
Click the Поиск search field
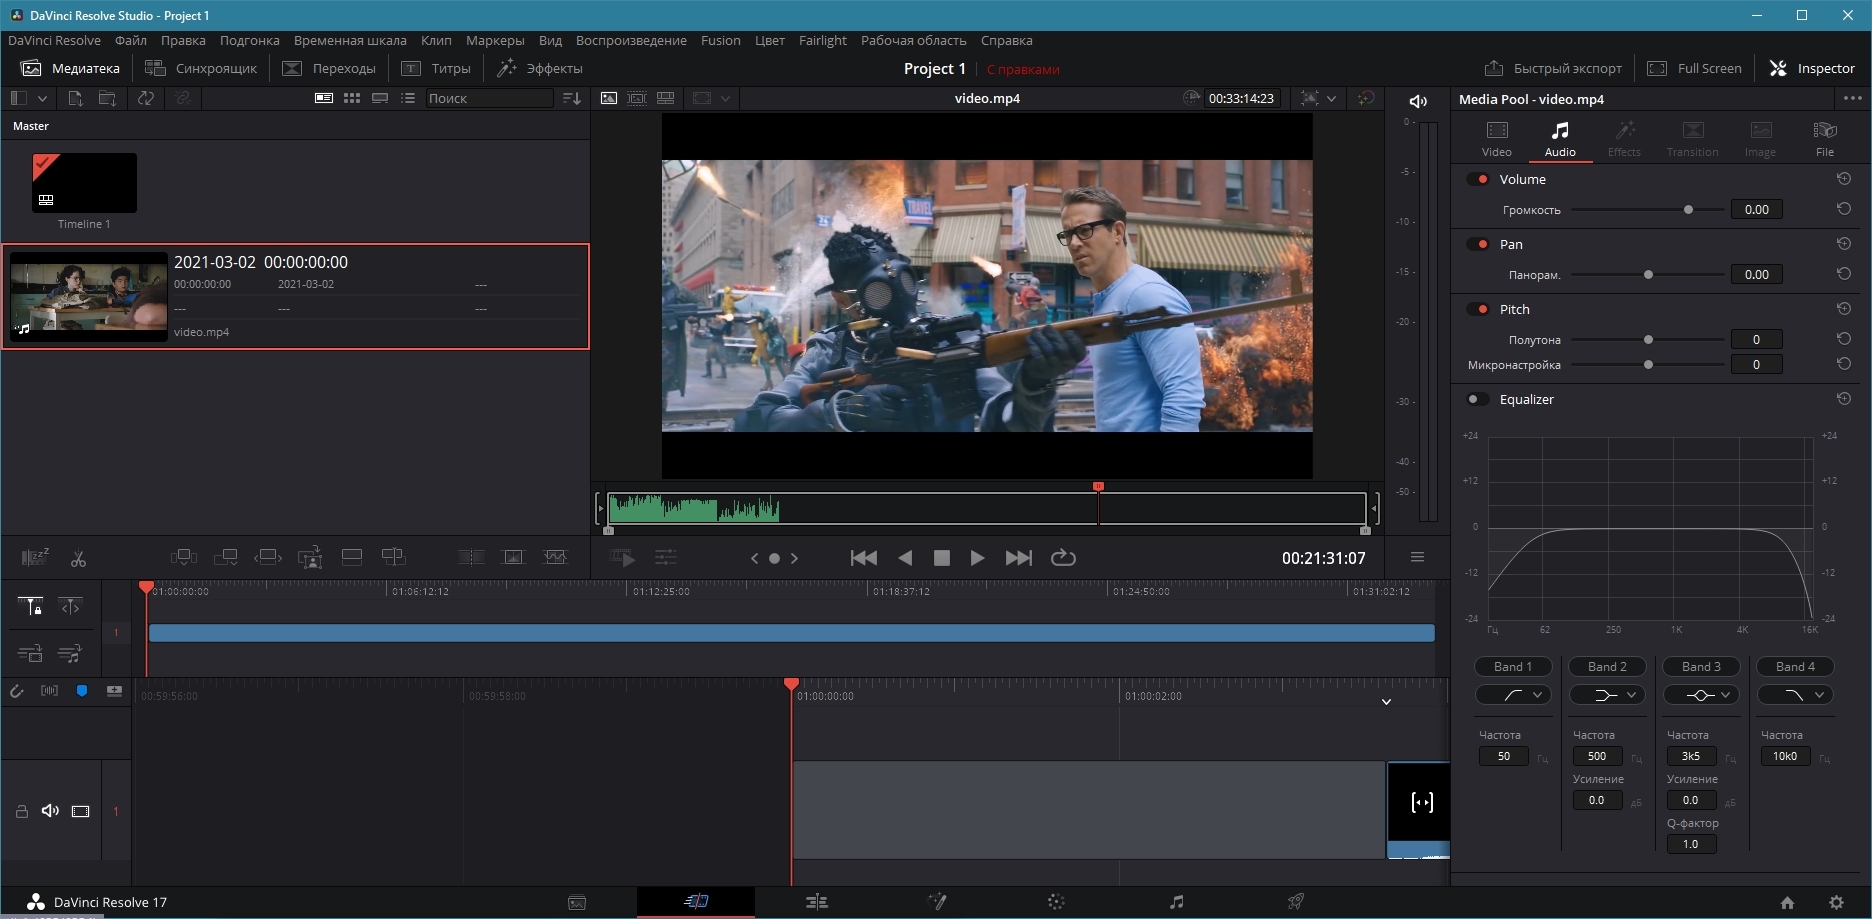[489, 98]
